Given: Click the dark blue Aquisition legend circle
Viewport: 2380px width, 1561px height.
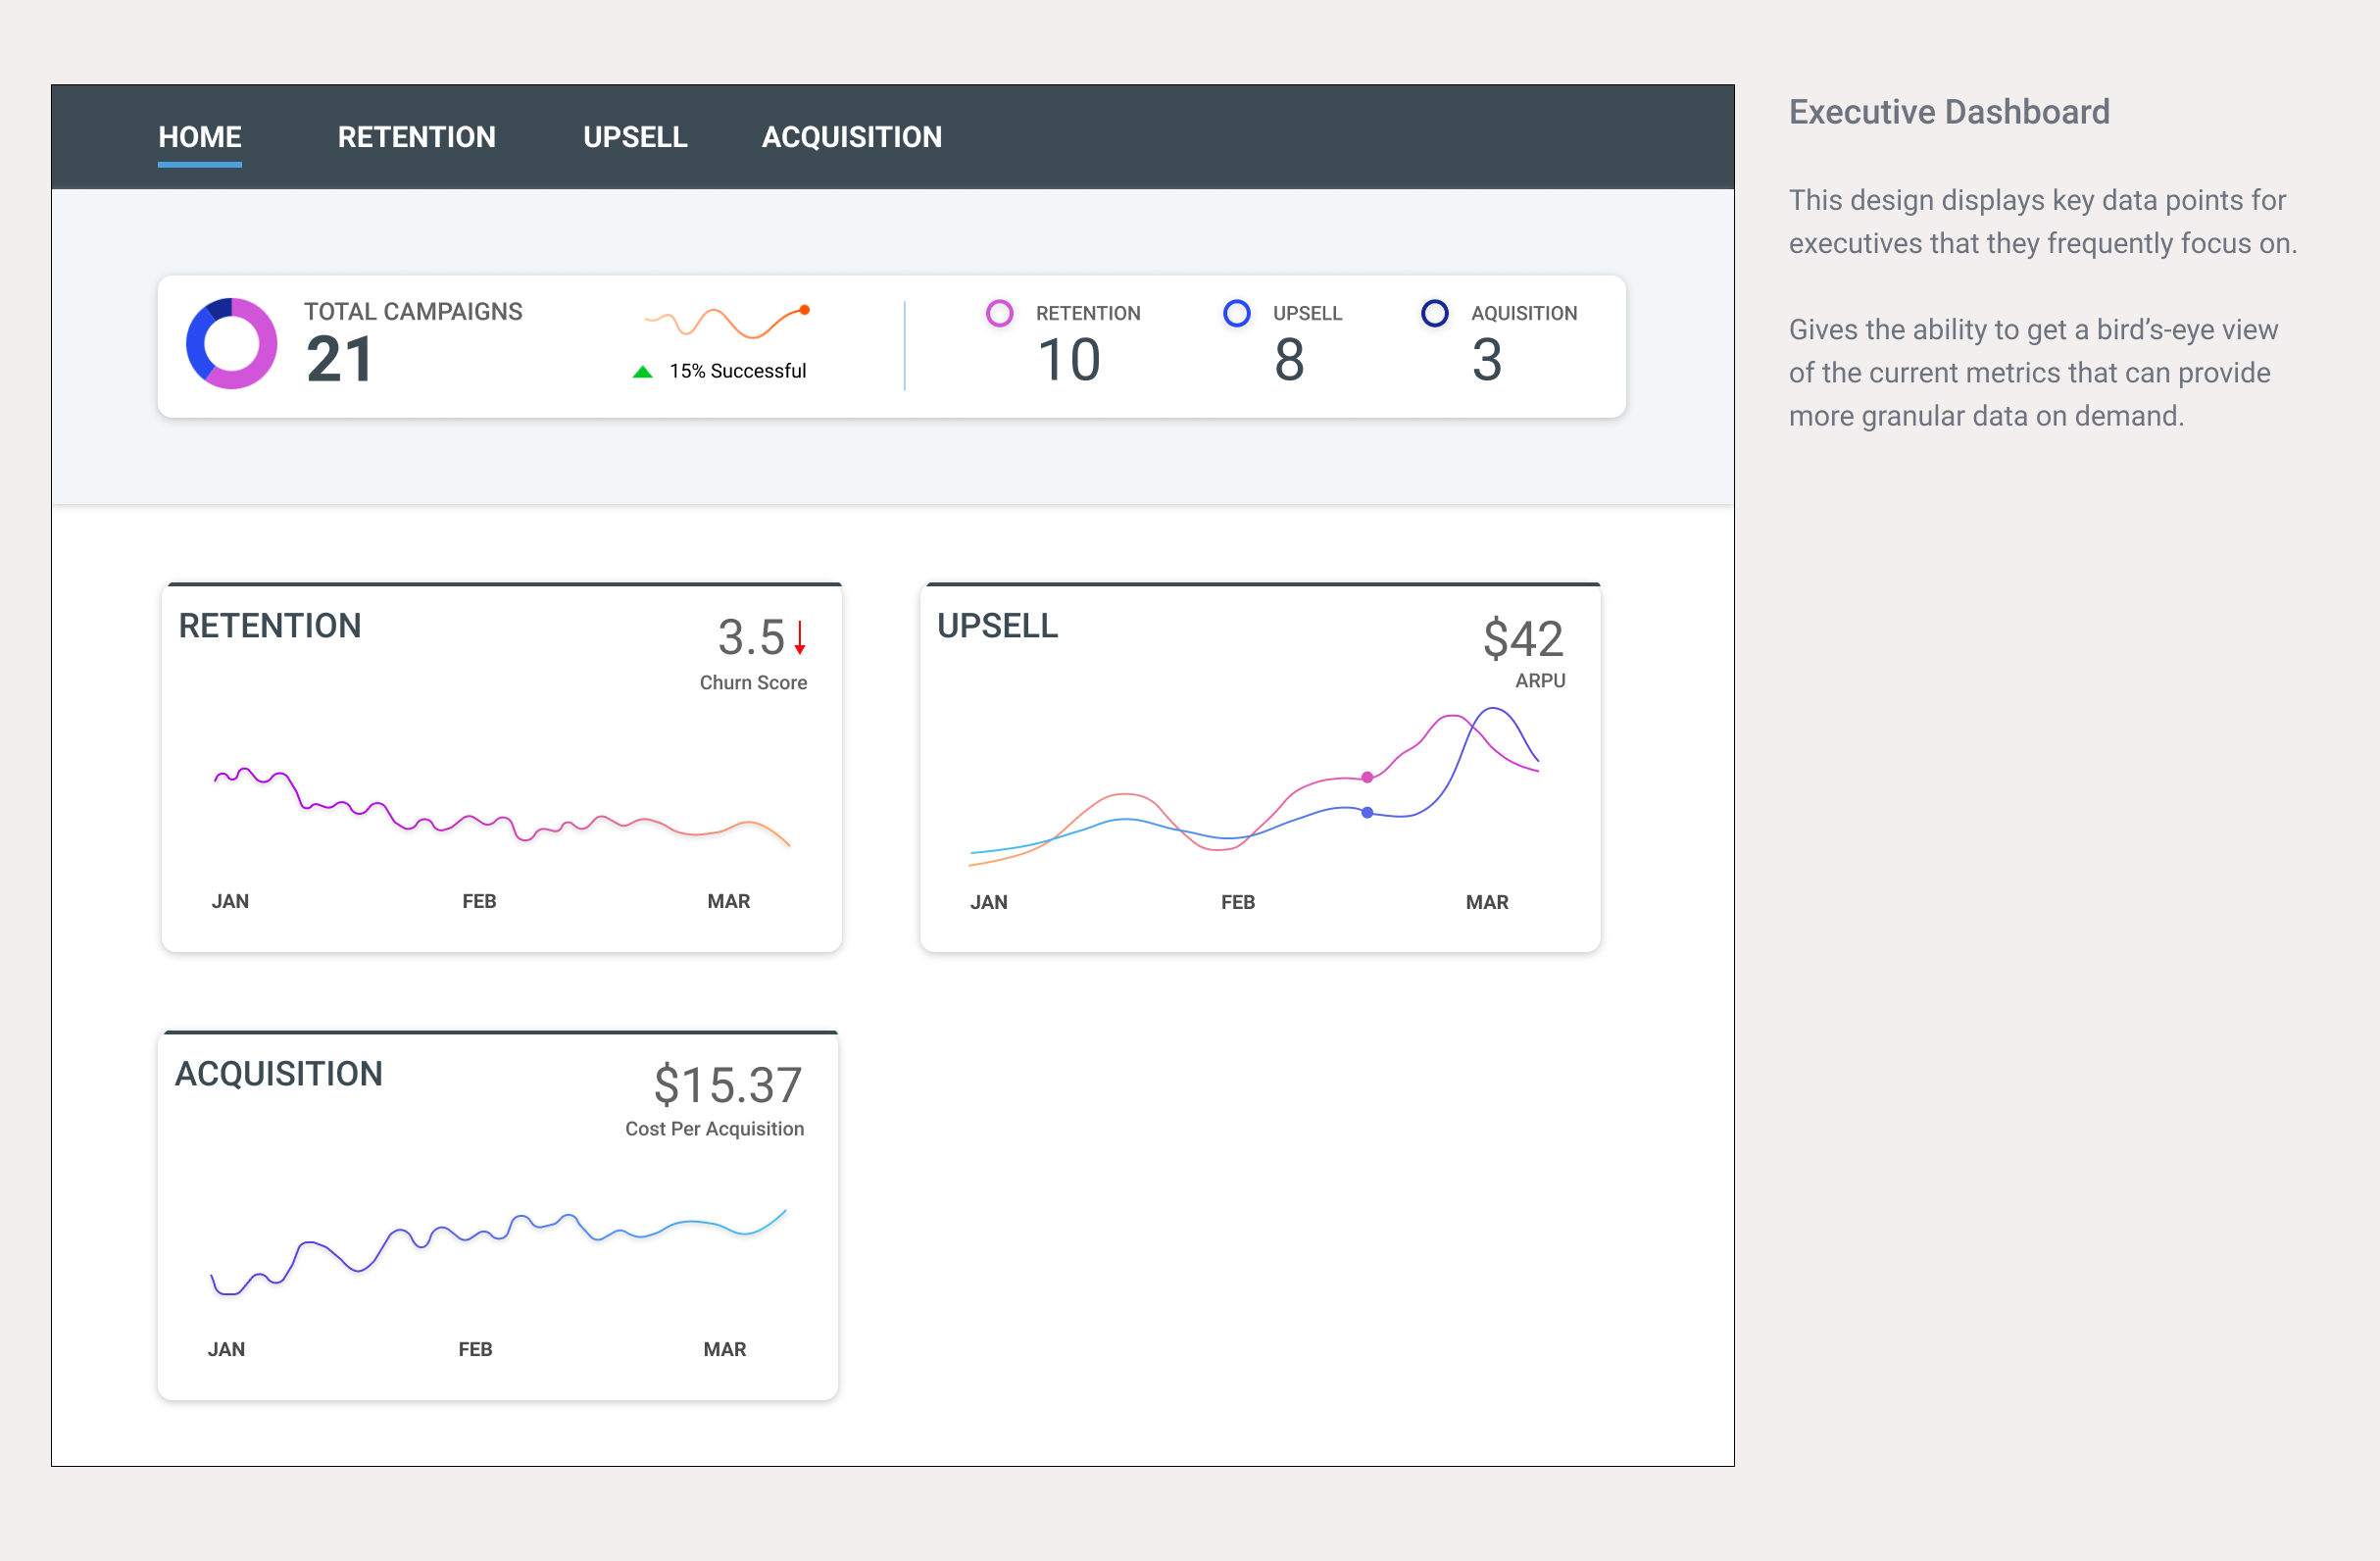Looking at the screenshot, I should point(1434,313).
